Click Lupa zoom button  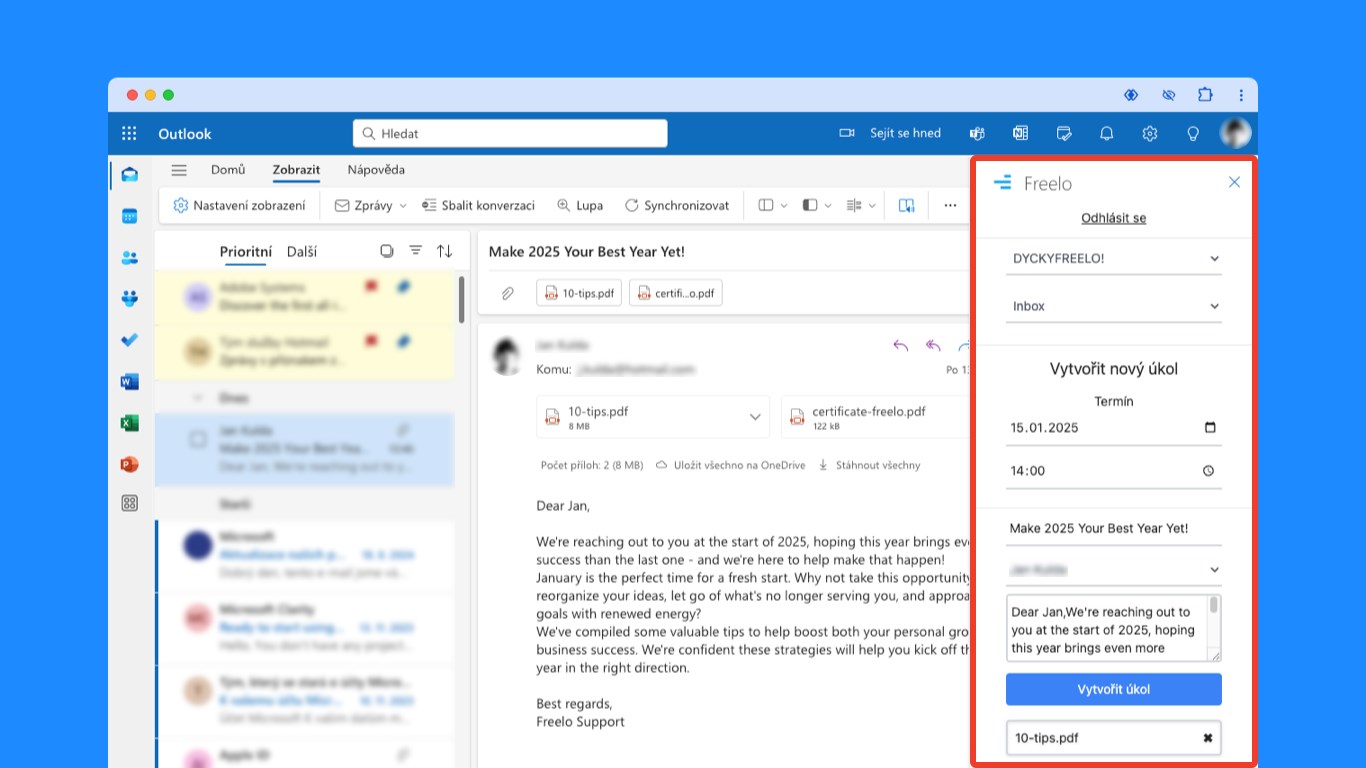point(580,205)
